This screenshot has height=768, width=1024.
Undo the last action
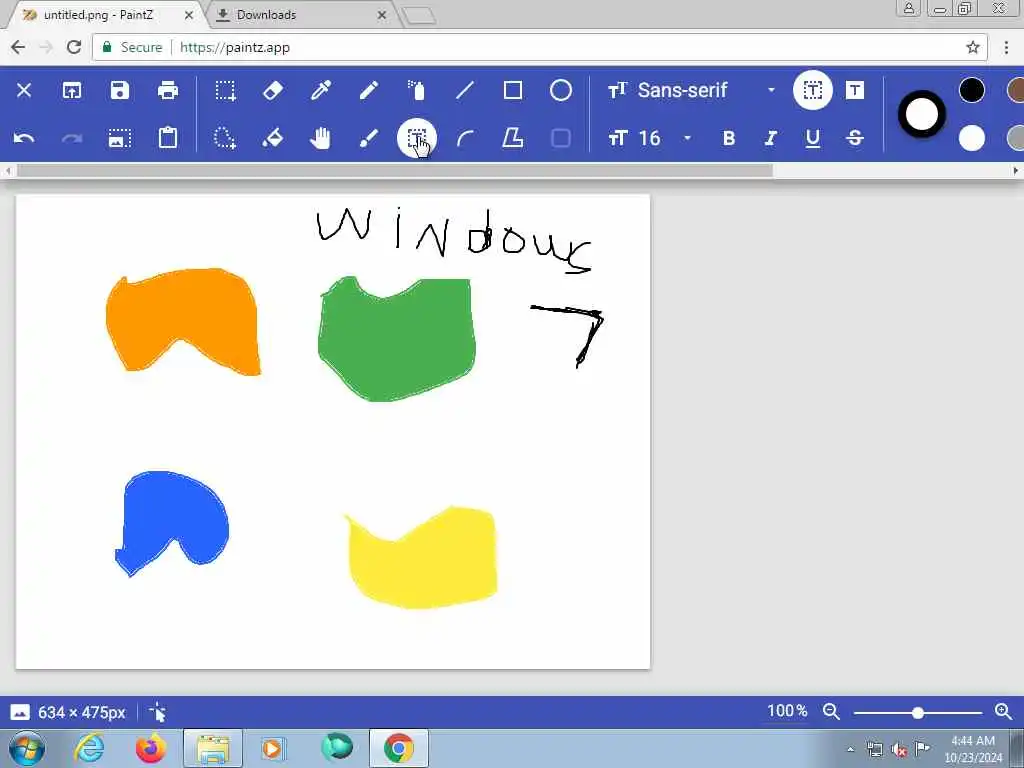[x=24, y=138]
